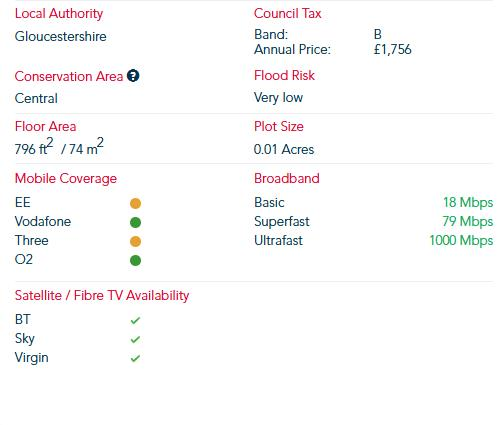Click the Council Tax heading
Viewport: 504px width, 425px height.
[x=287, y=13]
